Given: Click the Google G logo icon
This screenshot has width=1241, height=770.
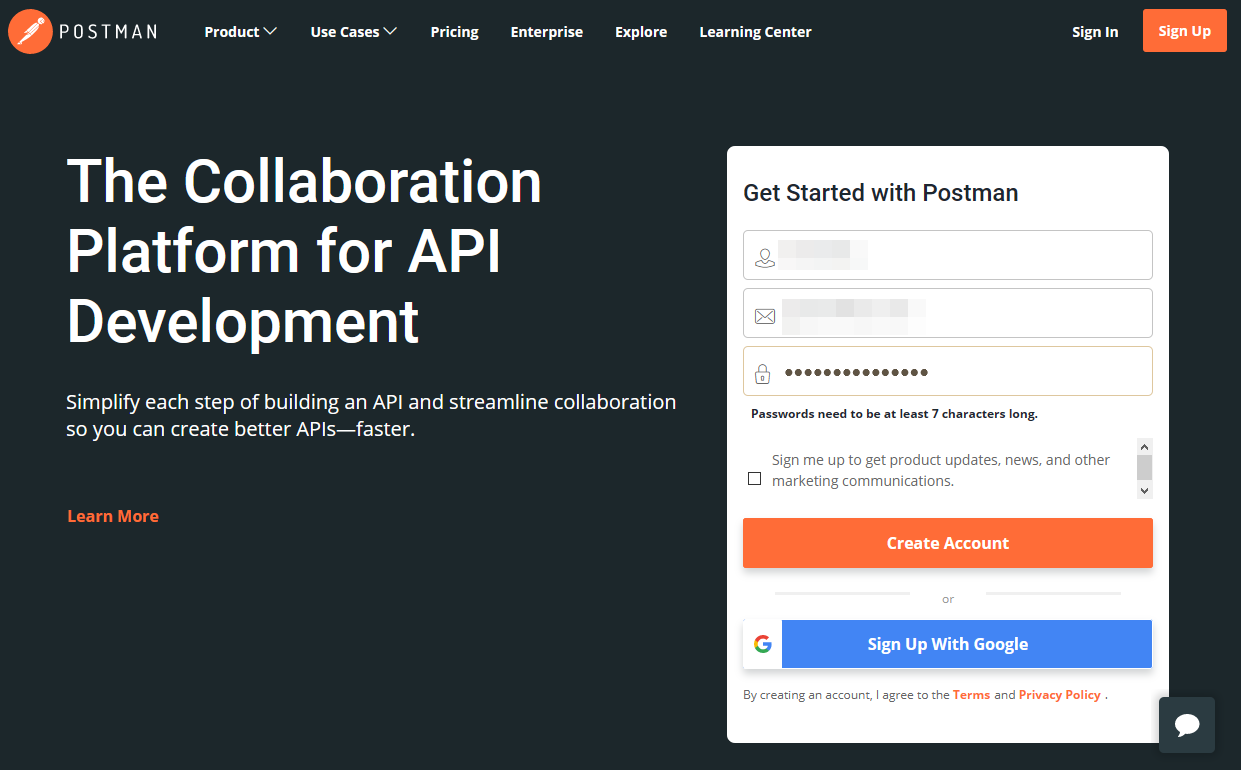Looking at the screenshot, I should pyautogui.click(x=763, y=644).
